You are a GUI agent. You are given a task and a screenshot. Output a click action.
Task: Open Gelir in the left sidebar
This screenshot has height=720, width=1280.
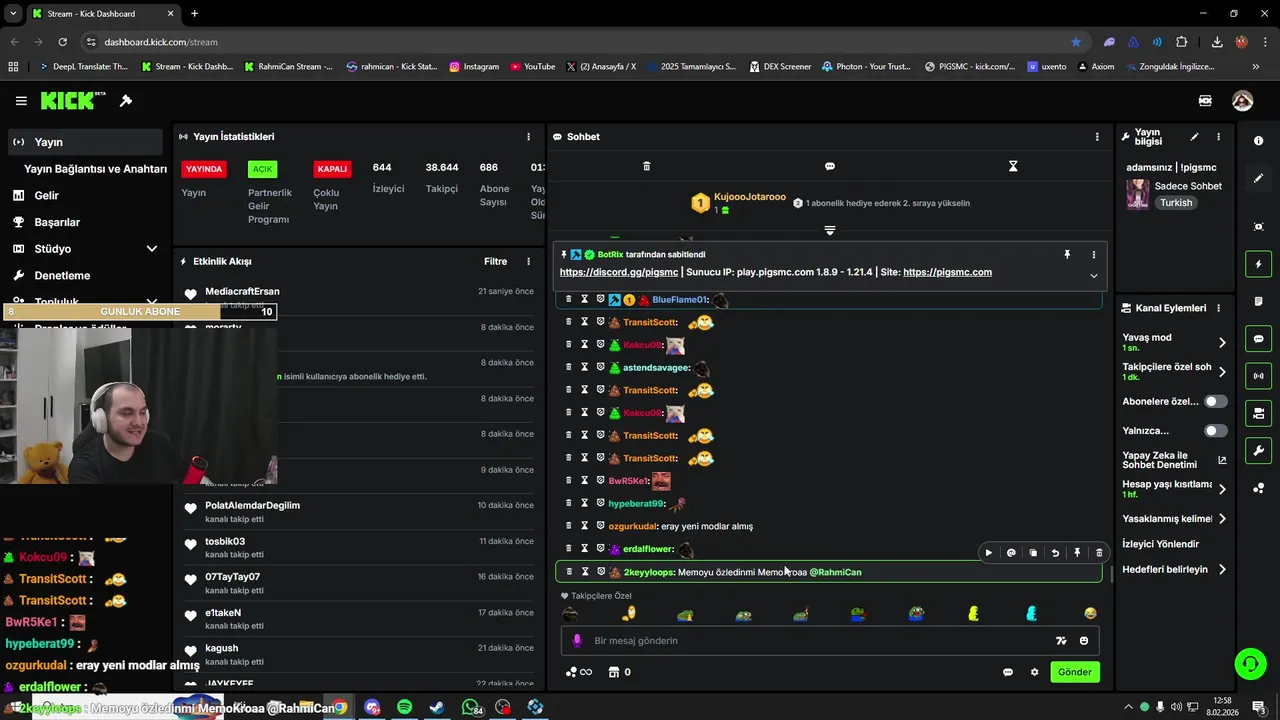tap(85, 196)
